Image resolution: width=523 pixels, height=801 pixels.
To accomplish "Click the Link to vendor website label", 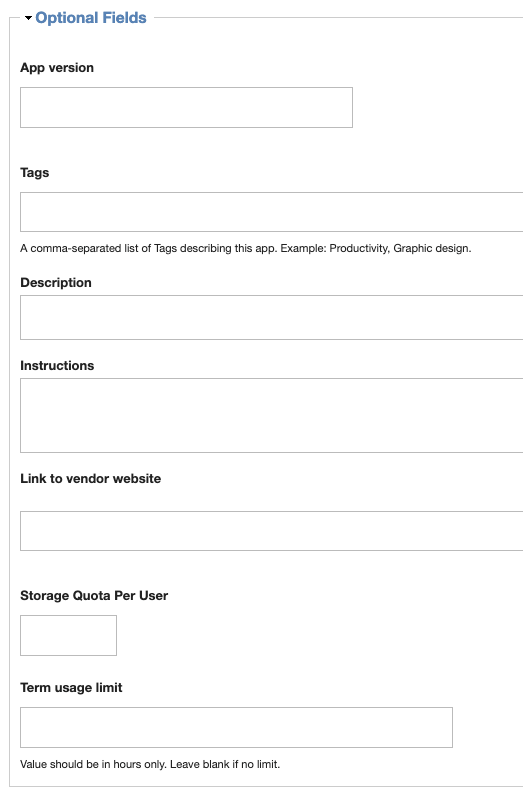I will tap(91, 479).
